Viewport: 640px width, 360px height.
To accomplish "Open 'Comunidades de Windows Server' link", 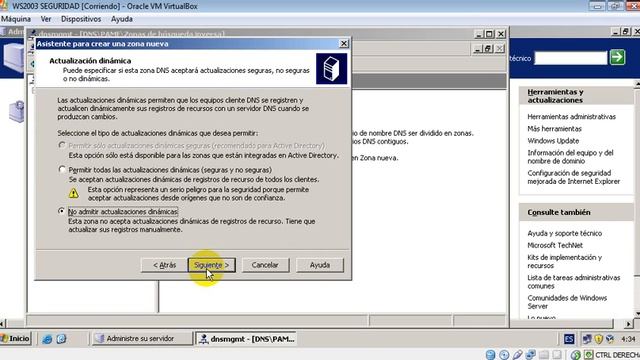I will coord(567,302).
